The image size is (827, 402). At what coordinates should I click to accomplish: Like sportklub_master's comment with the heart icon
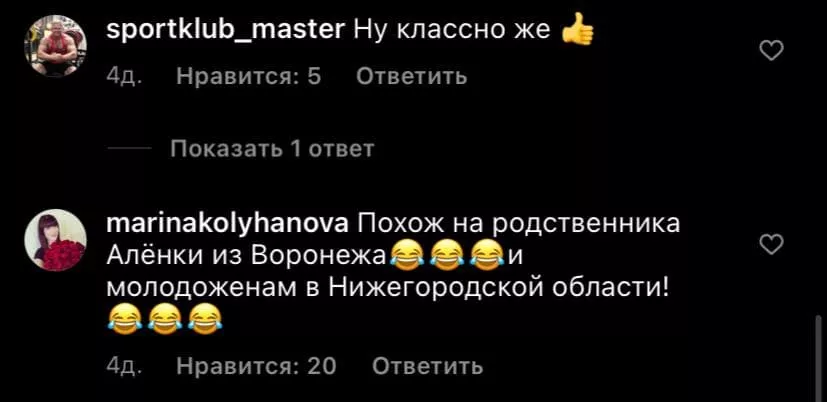tap(772, 51)
